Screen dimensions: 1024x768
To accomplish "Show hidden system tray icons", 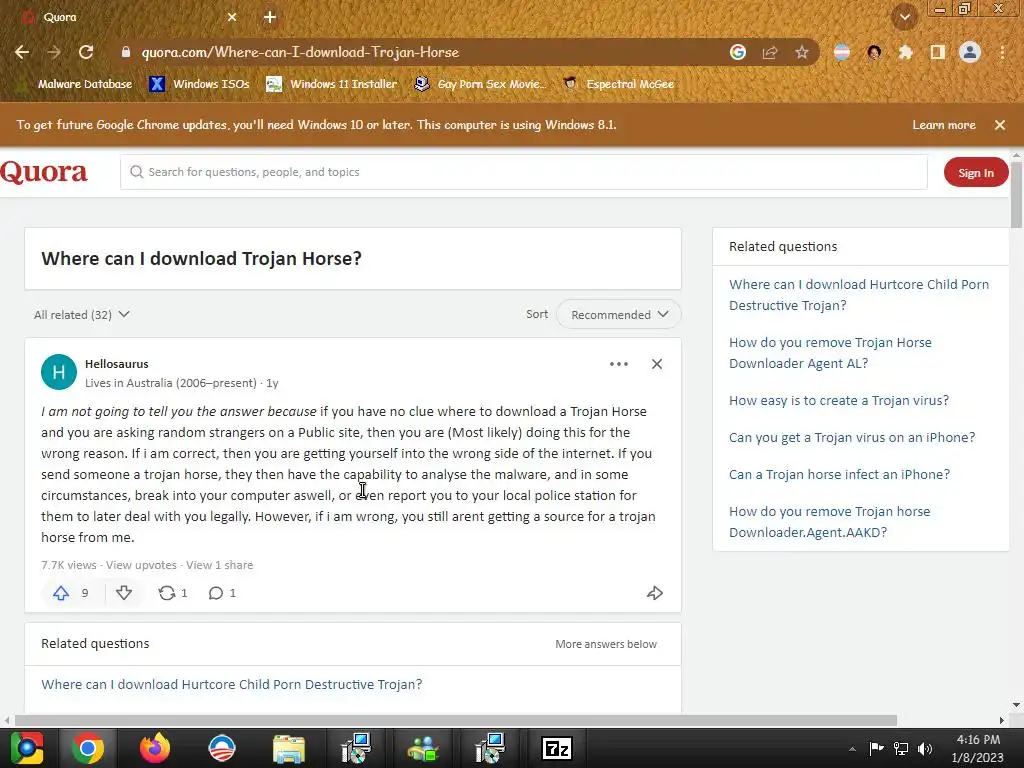I will click(x=852, y=749).
